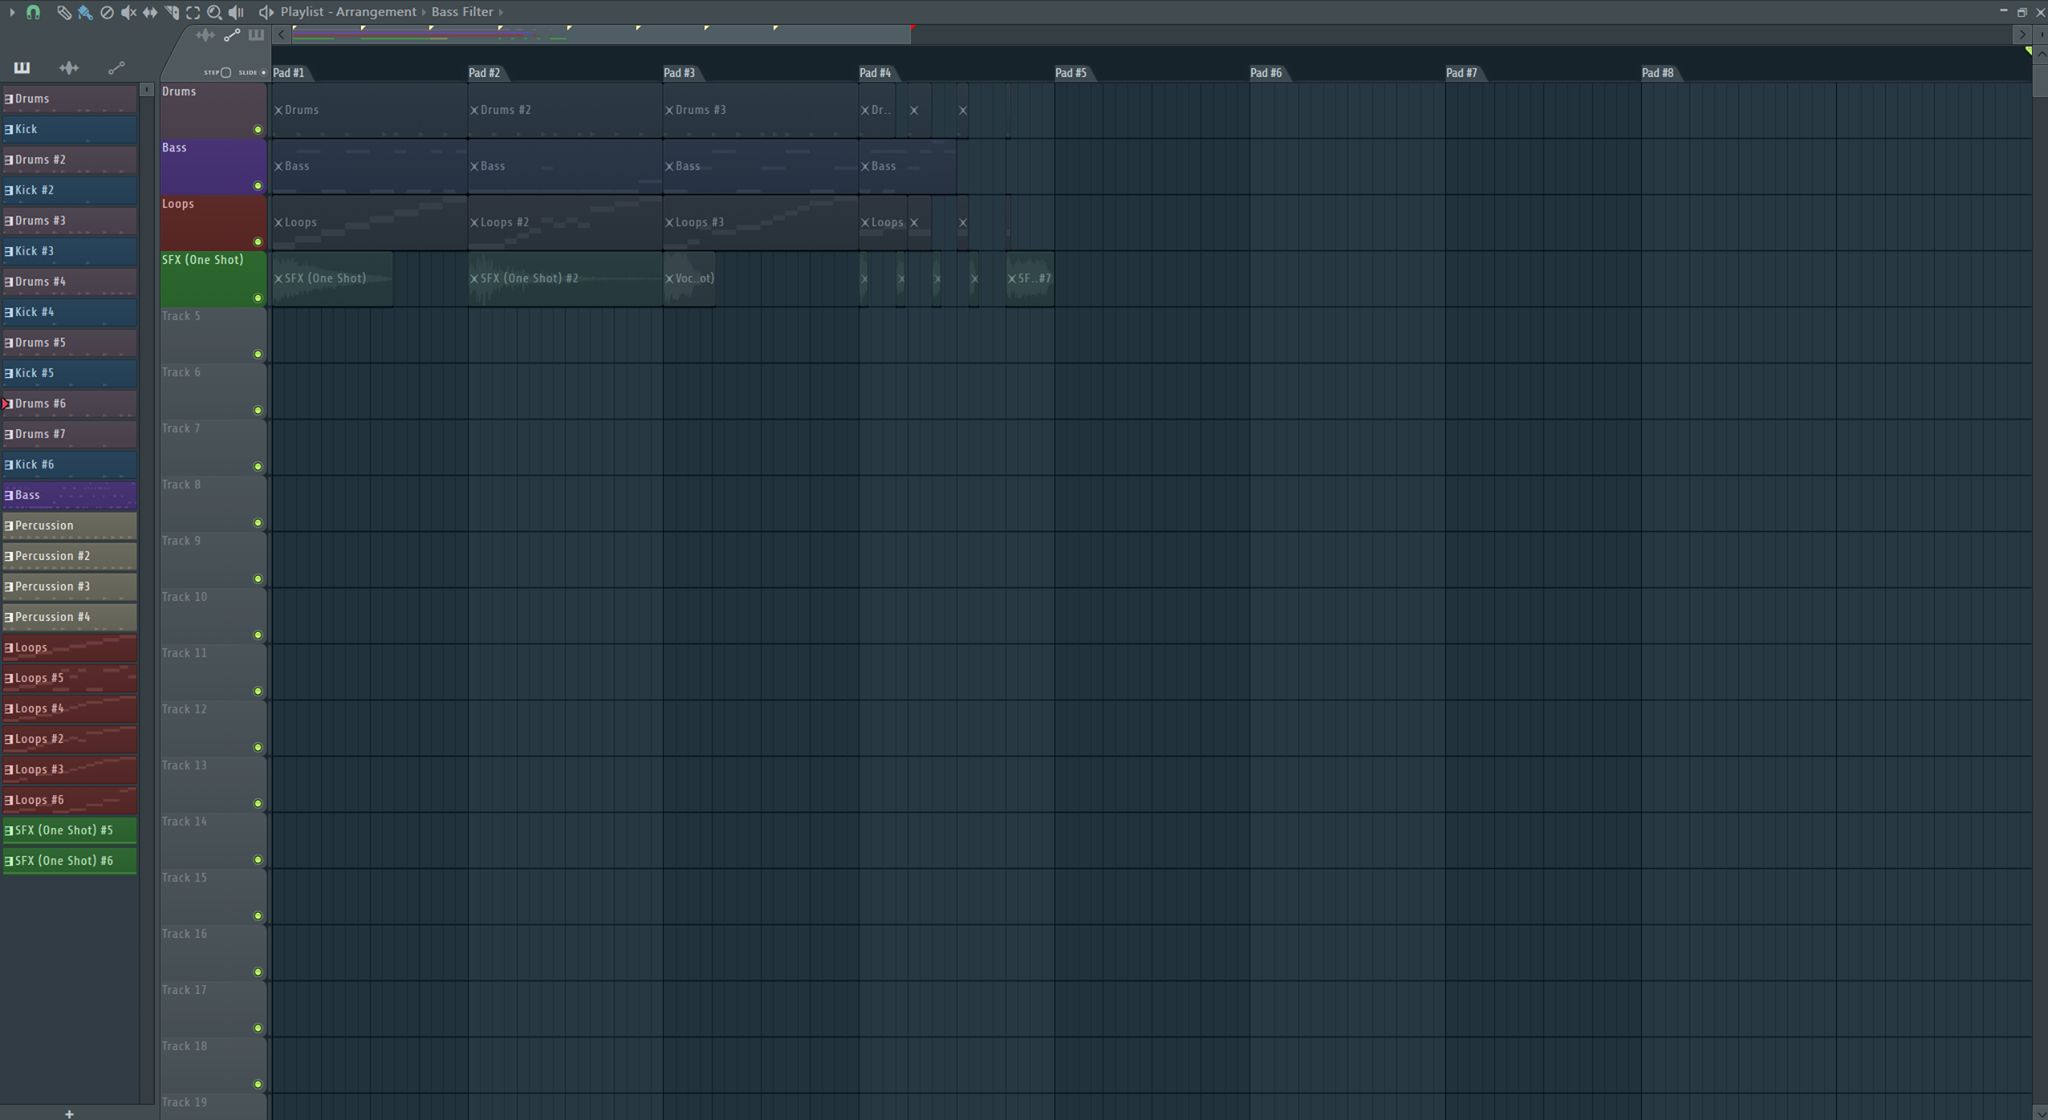Click the Bass Filter breadcrumb label
This screenshot has width=2048, height=1120.
click(461, 12)
